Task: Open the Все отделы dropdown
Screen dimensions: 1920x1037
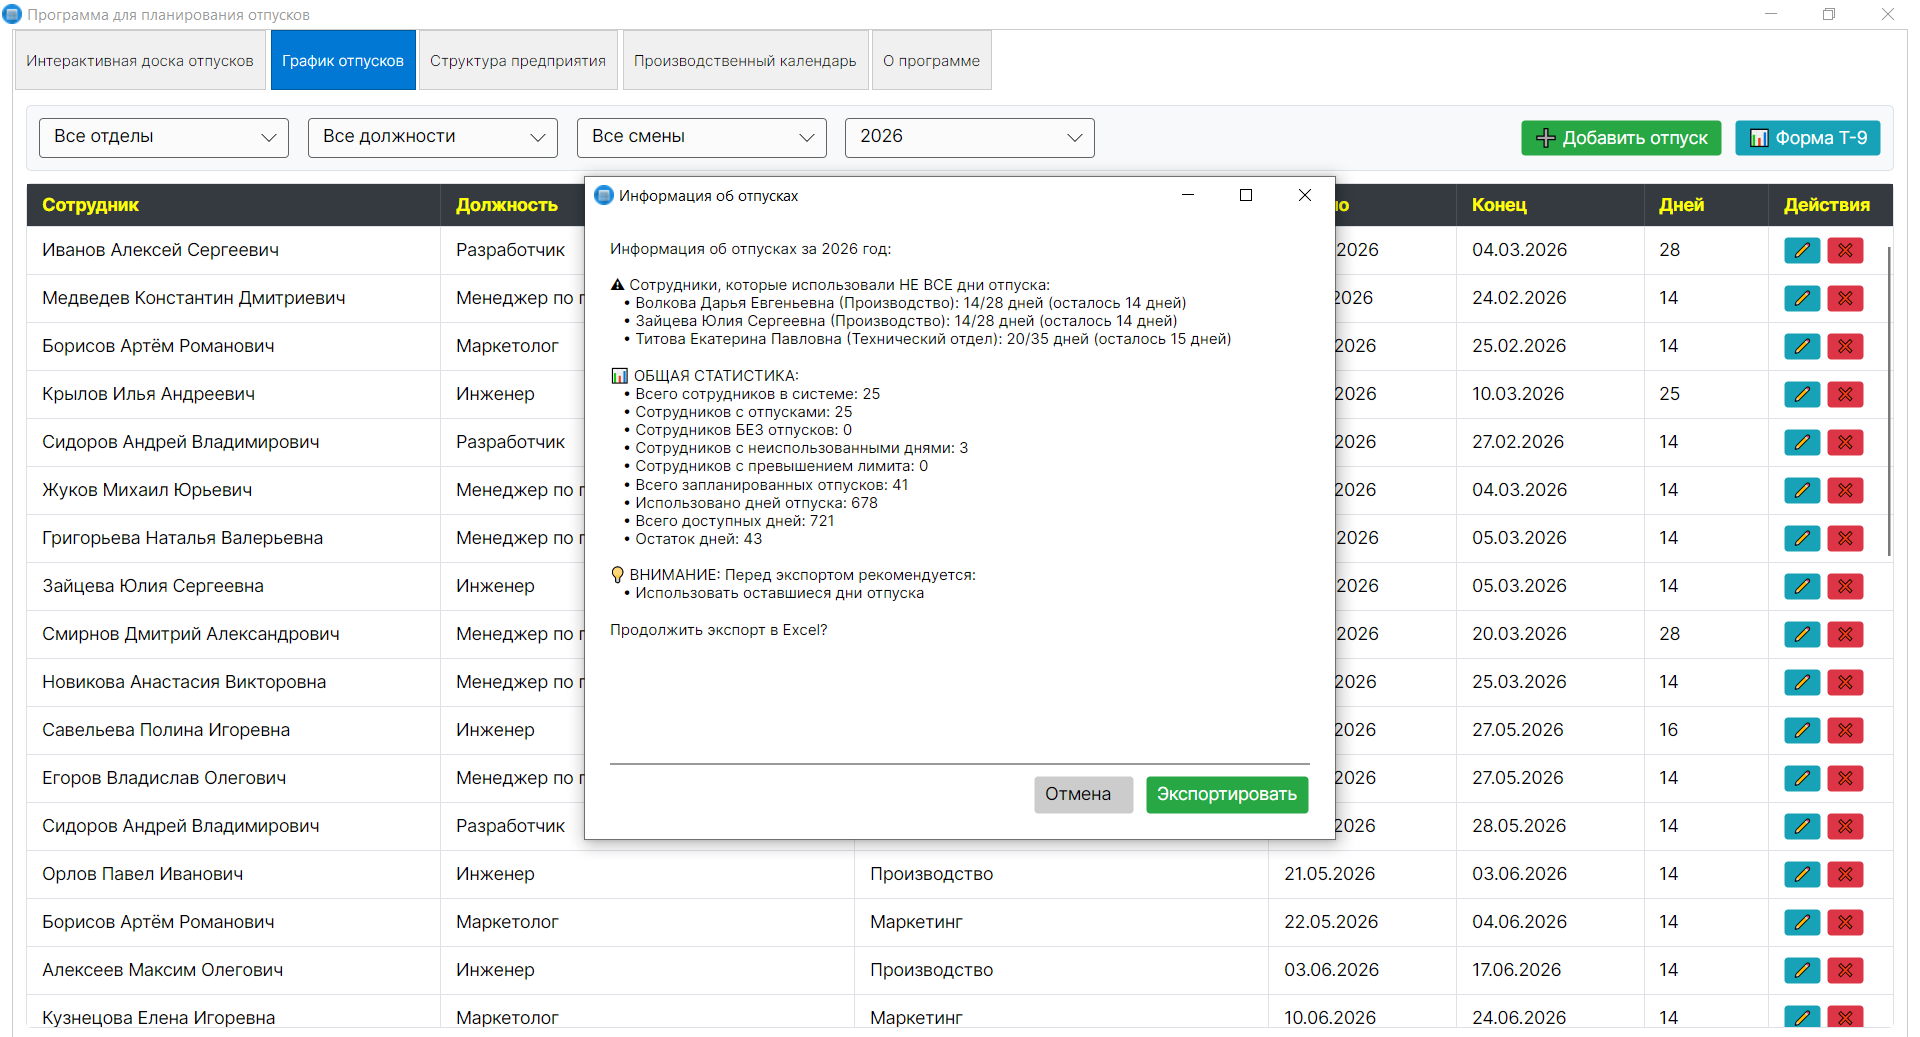Action: tap(164, 138)
